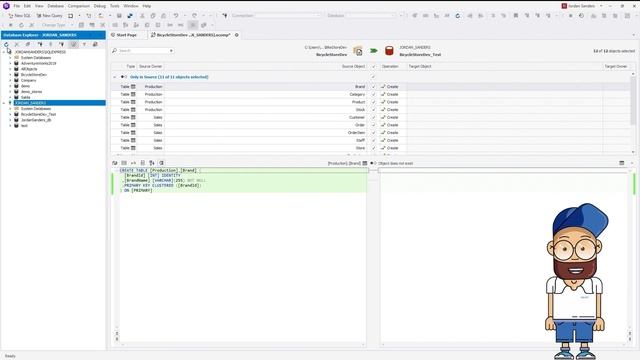Click the filter icon left of Connection box
This screenshot has width=640, height=360.
click(x=224, y=16)
